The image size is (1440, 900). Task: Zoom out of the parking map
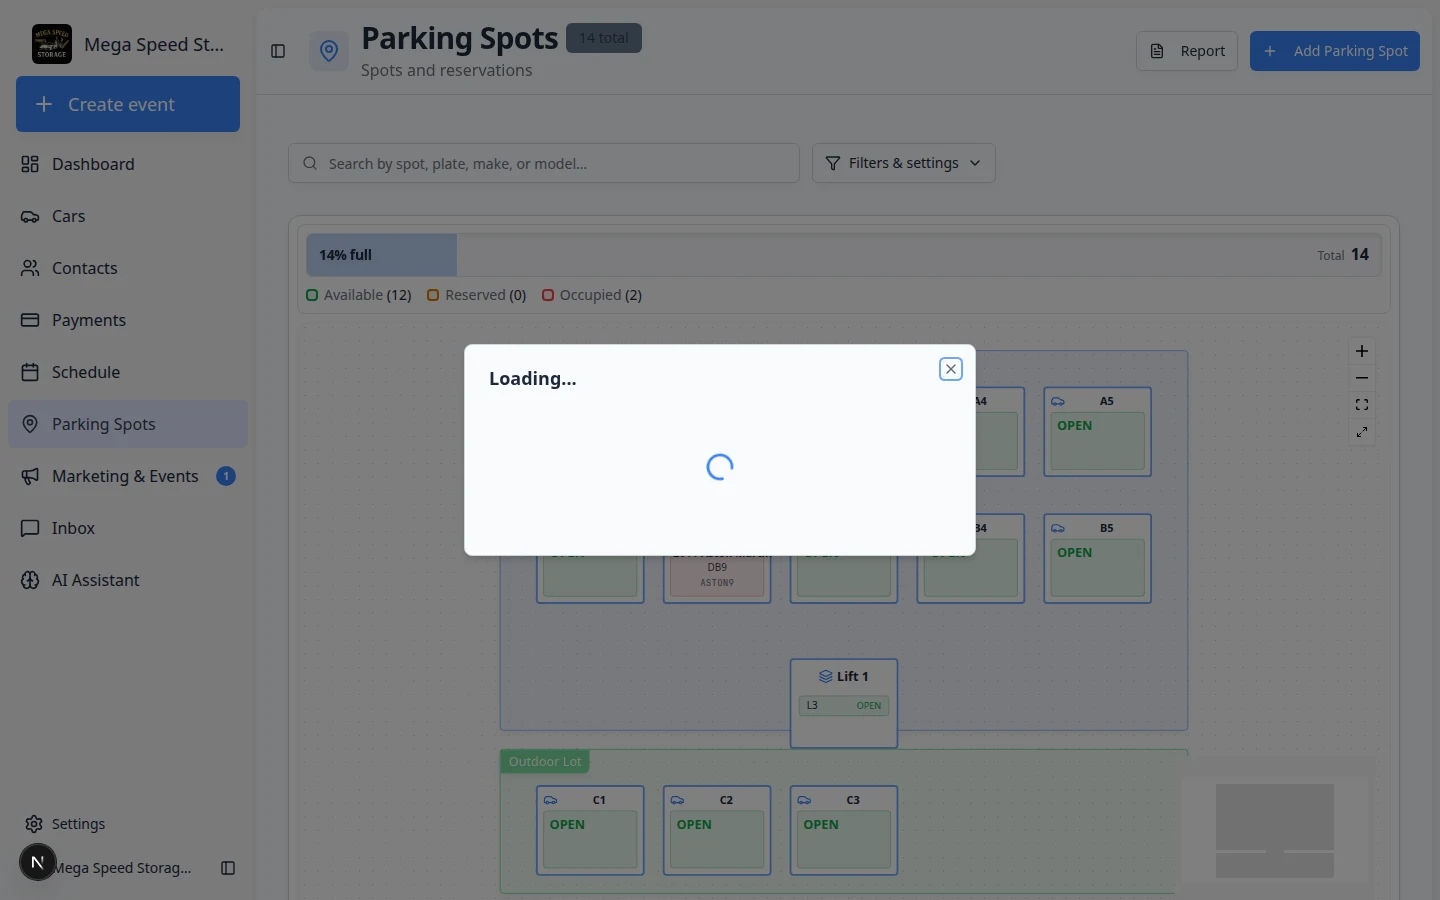point(1362,378)
